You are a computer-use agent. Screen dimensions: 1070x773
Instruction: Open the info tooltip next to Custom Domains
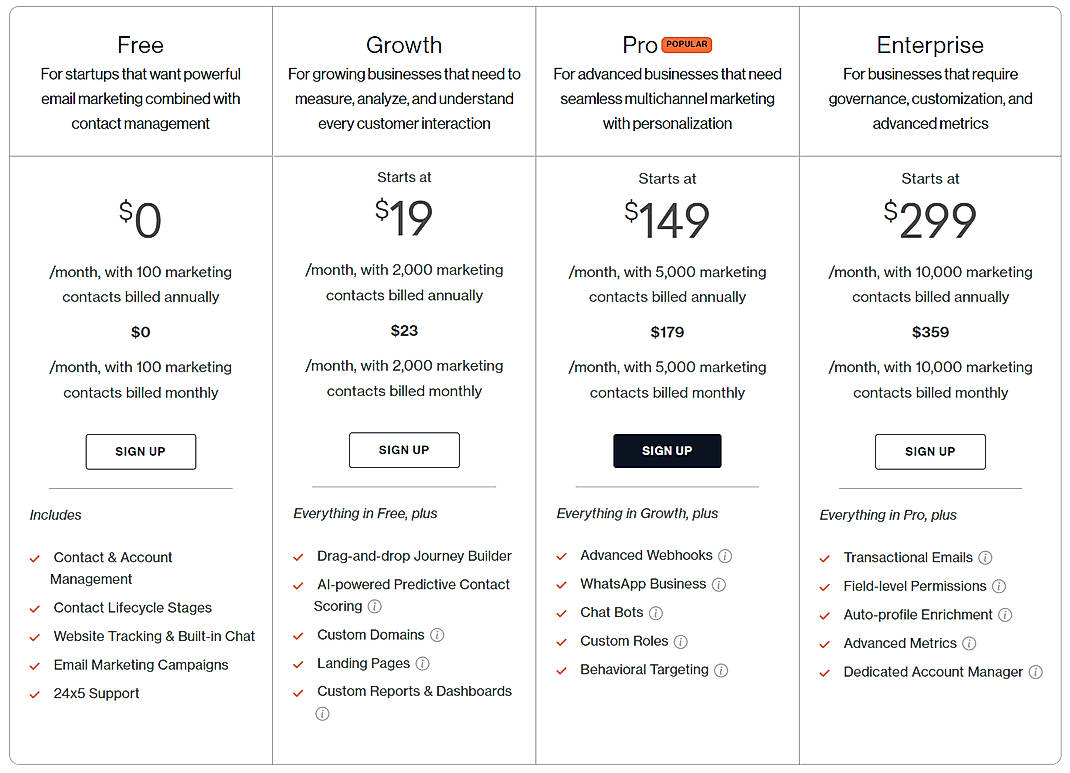coord(437,635)
